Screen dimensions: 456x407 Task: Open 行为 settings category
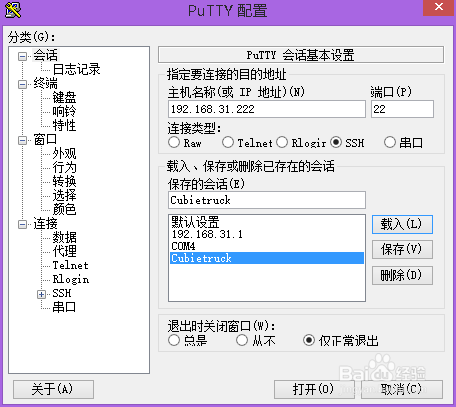tap(64, 168)
